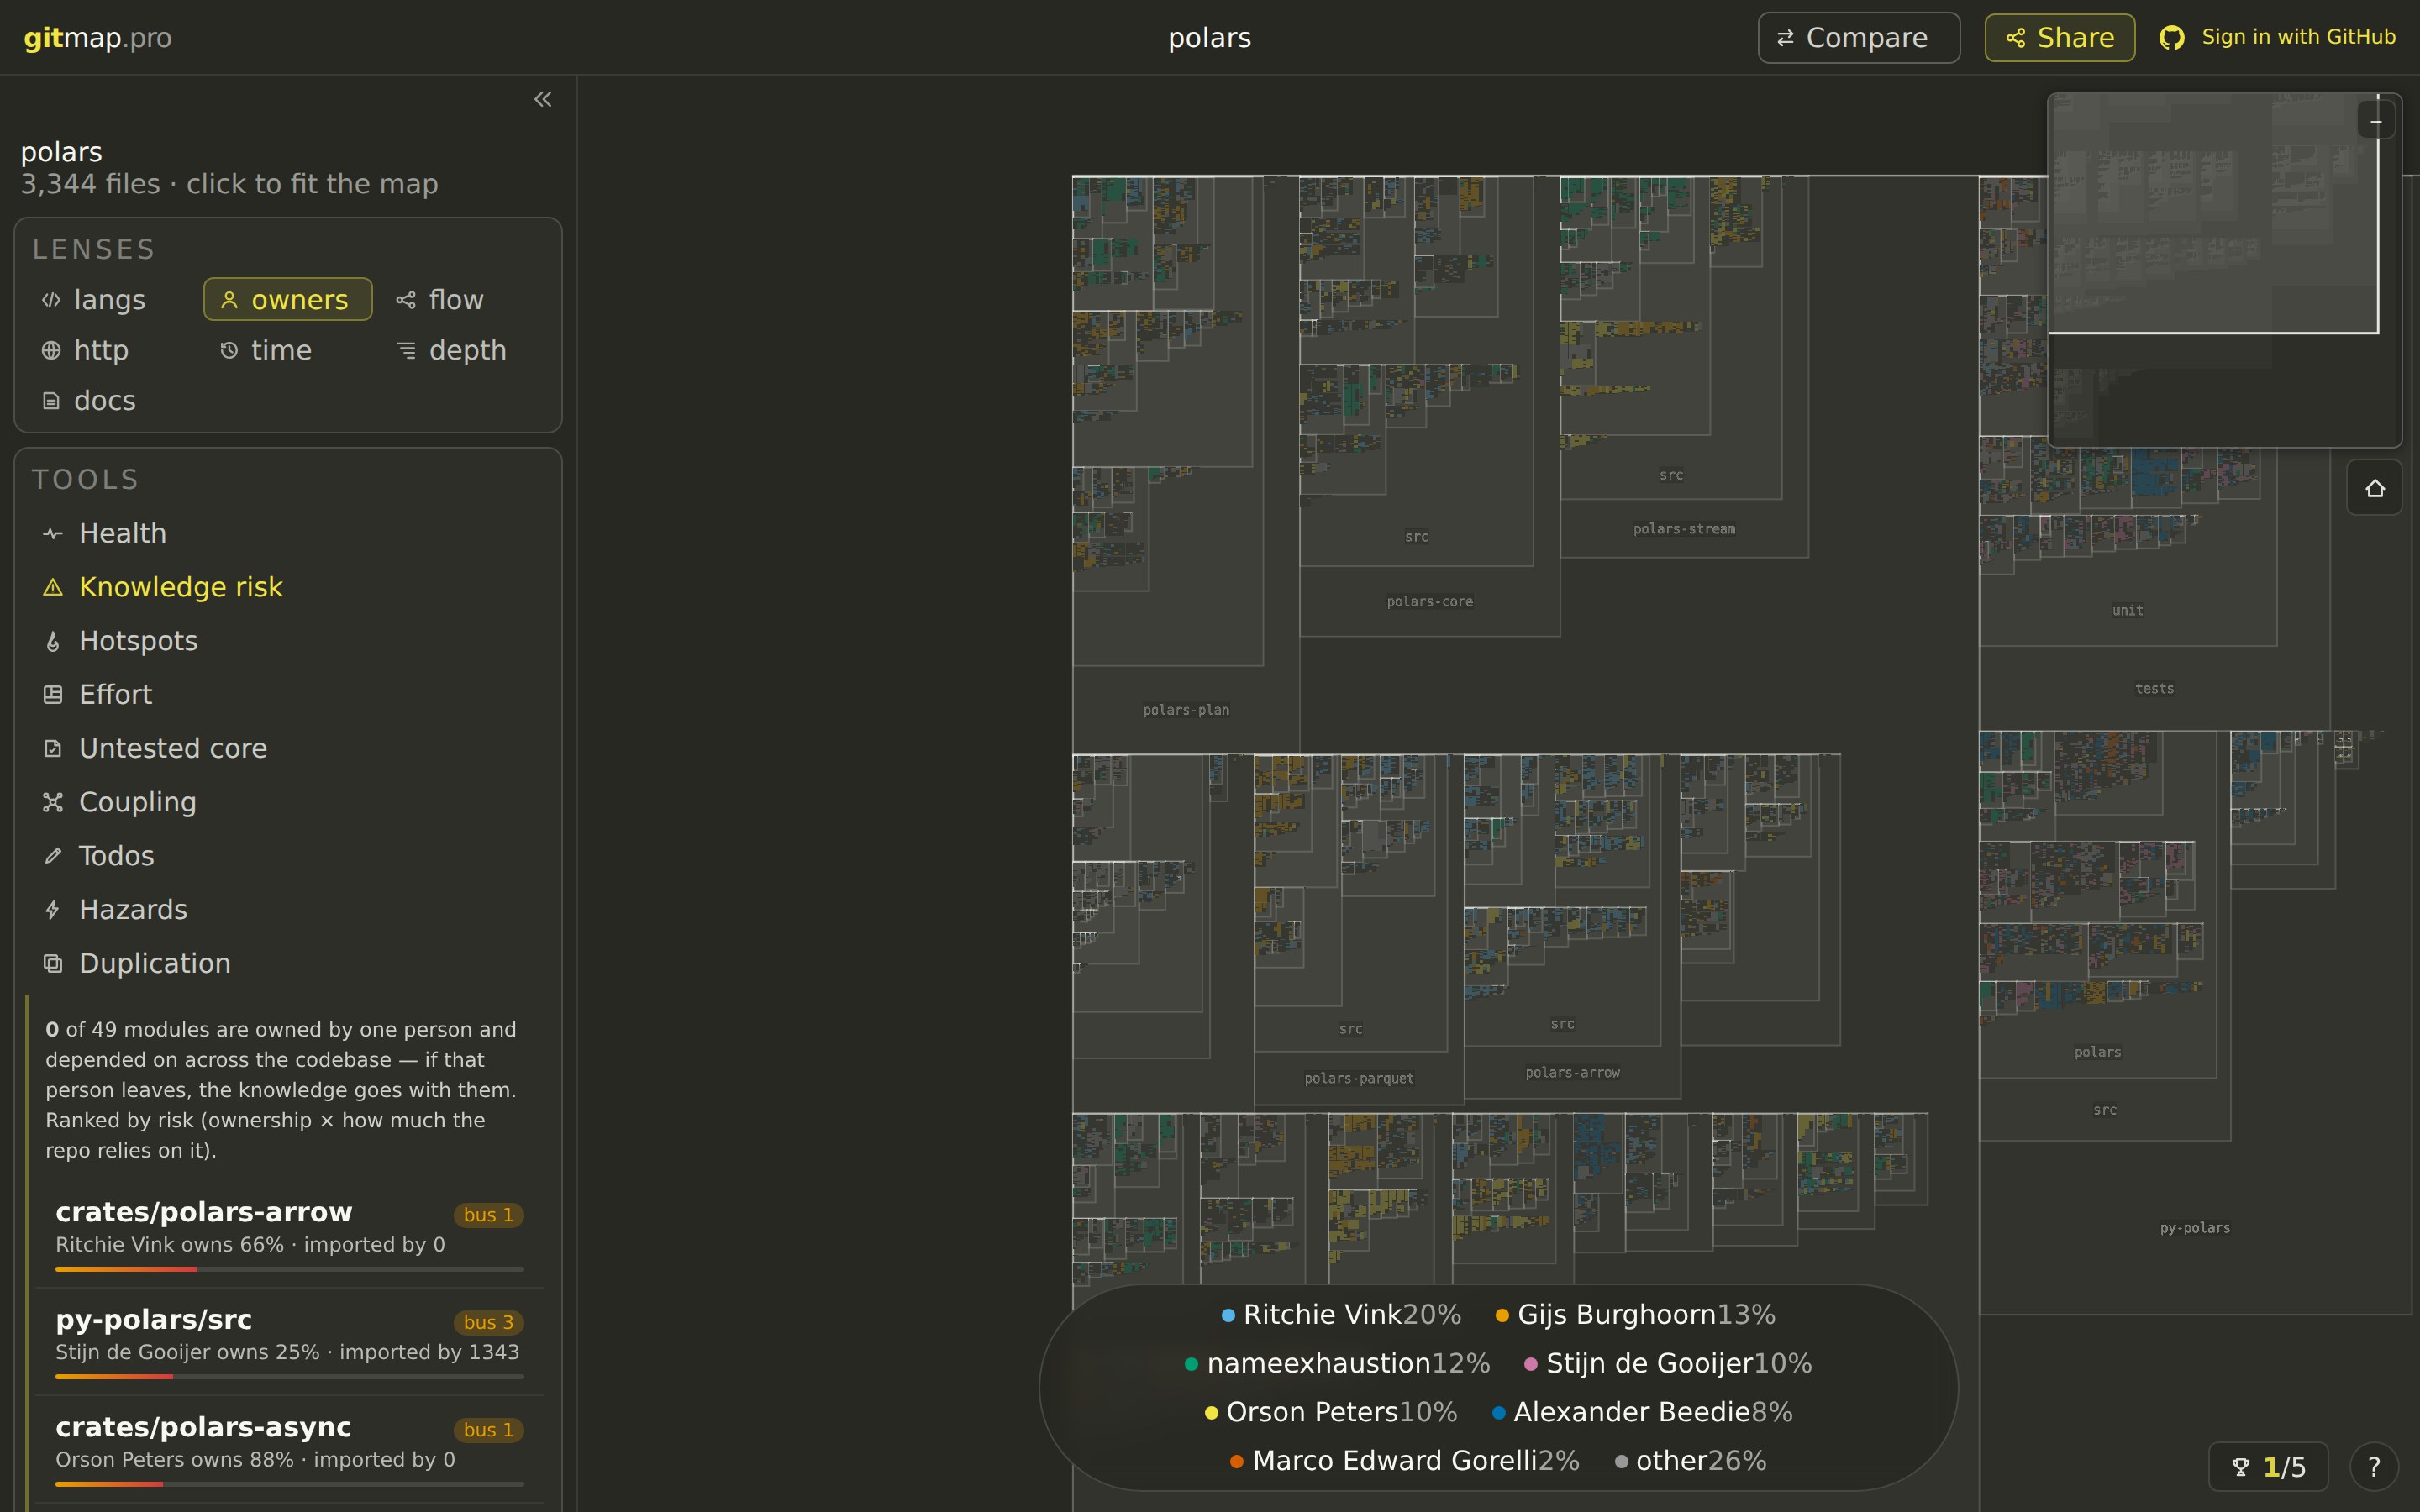Screen dimensions: 2420x1512
Task: Click the risk bar under py-polars/src
Action: coord(290,1377)
